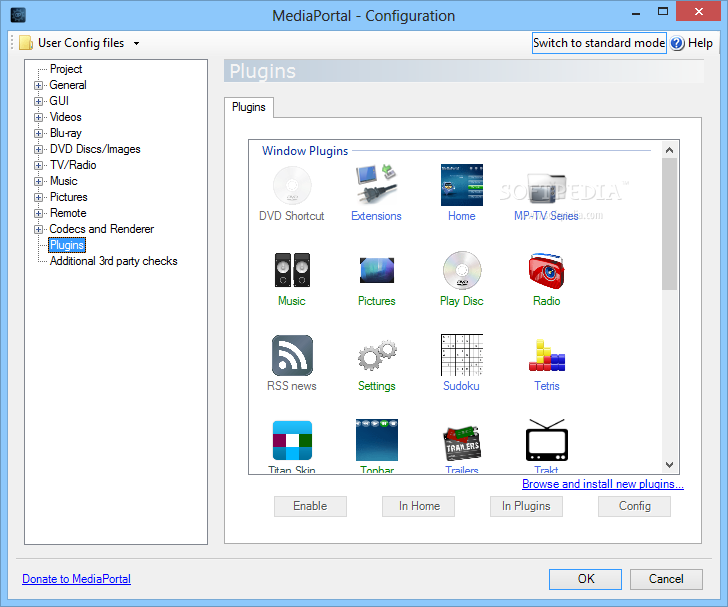
Task: Select the DVD Shortcut plugin icon
Action: tap(292, 185)
